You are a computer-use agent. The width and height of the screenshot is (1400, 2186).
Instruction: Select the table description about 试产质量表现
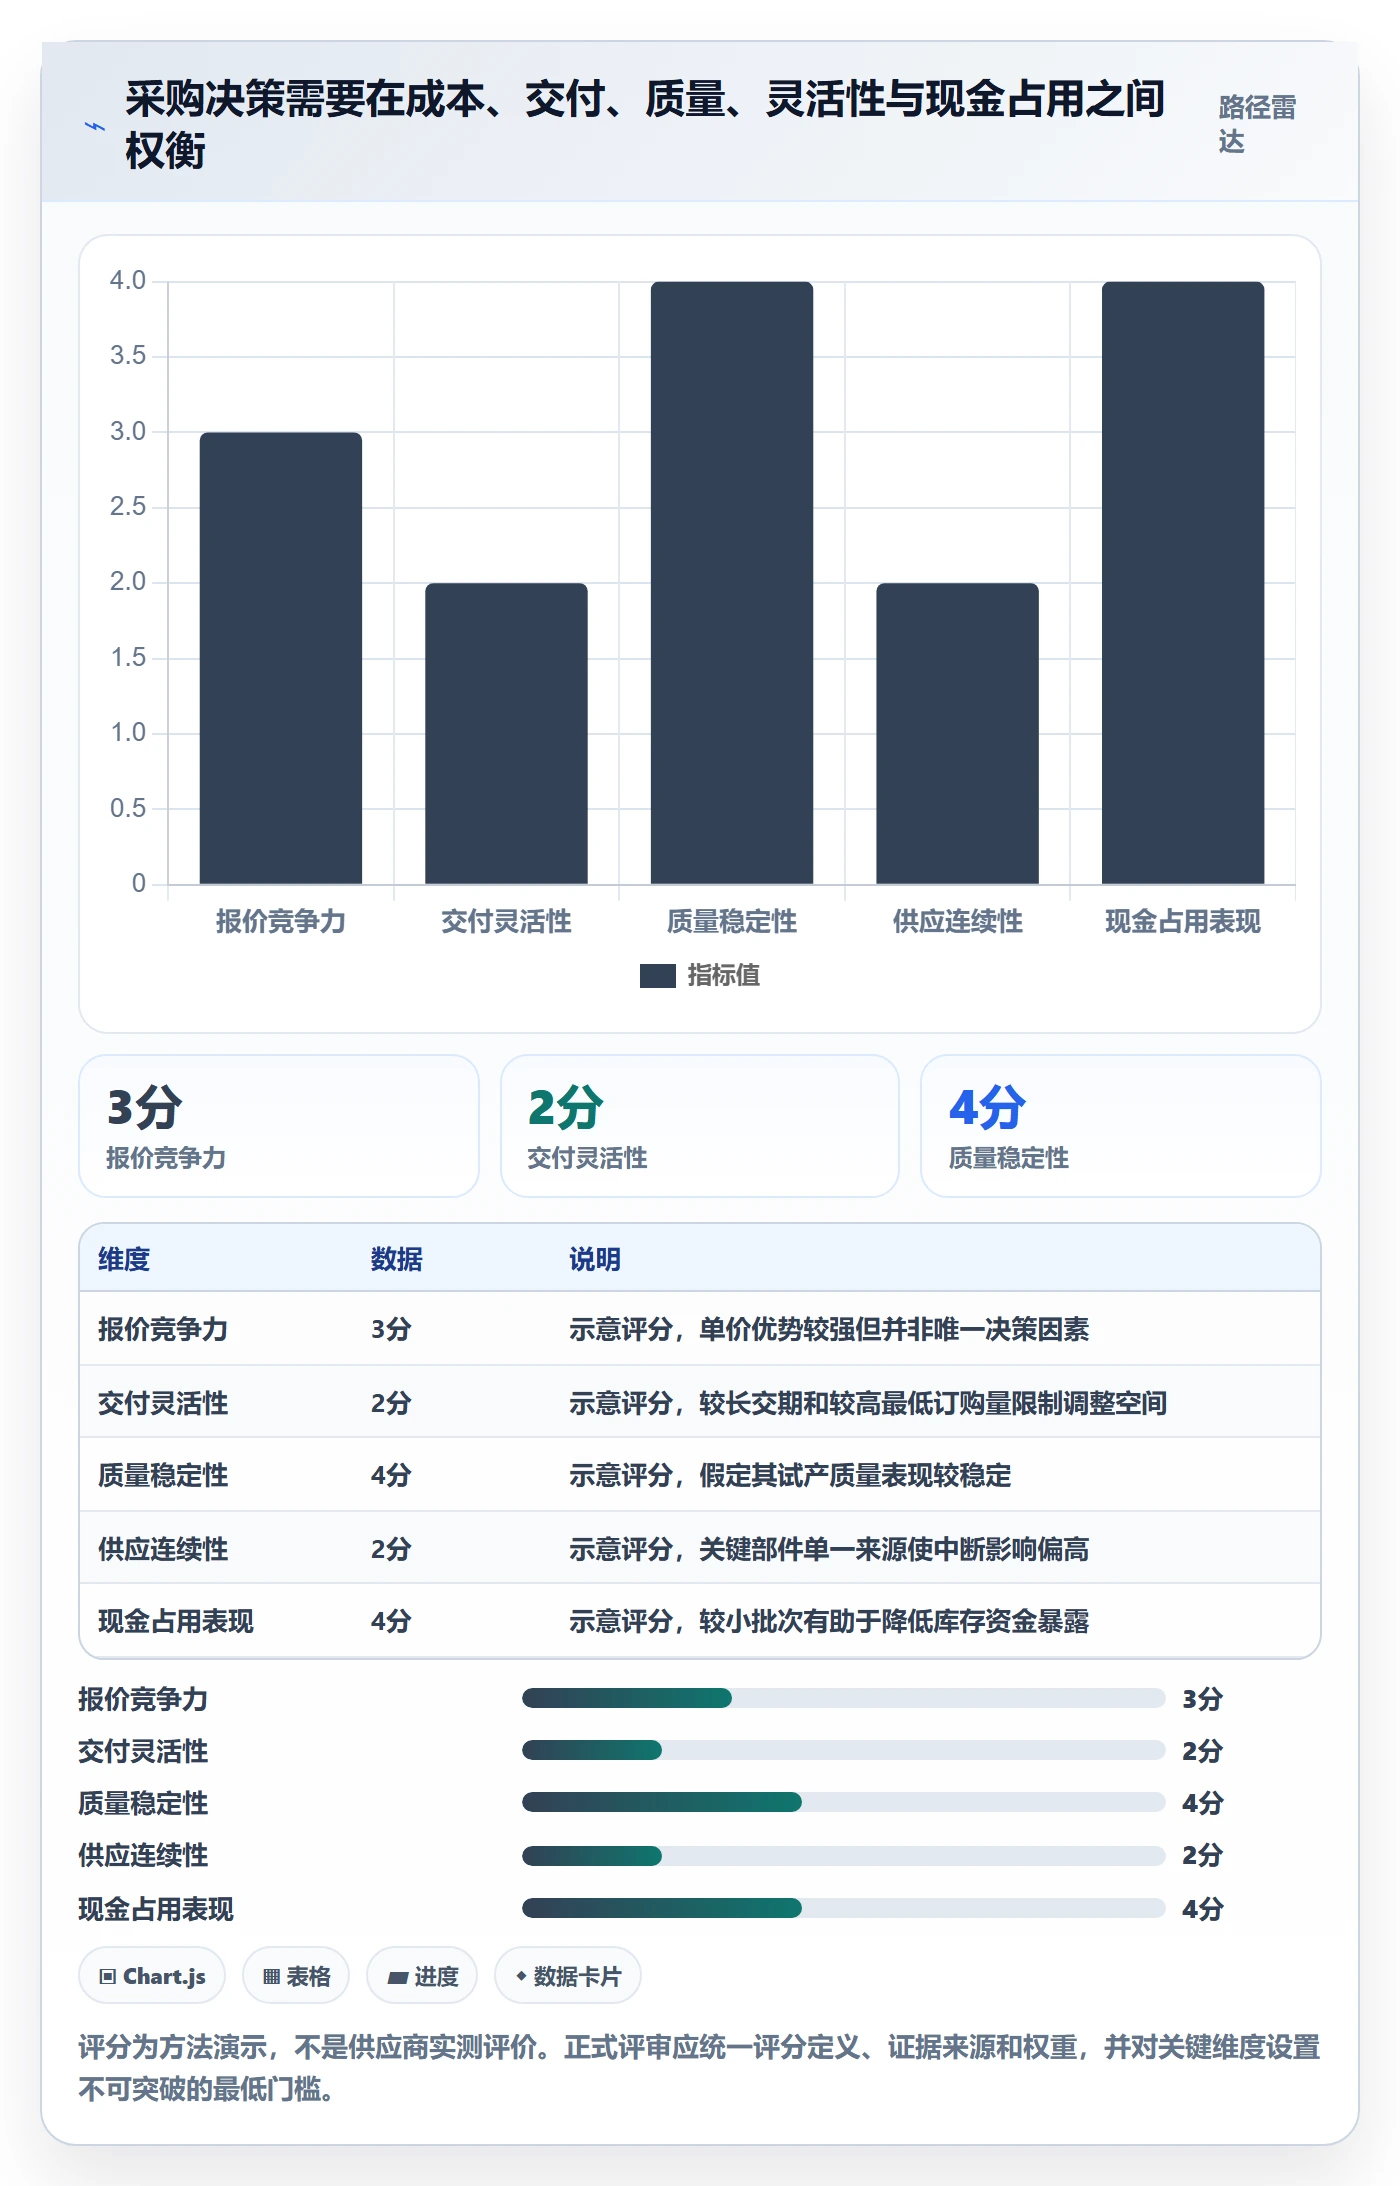pyautogui.click(x=790, y=1475)
